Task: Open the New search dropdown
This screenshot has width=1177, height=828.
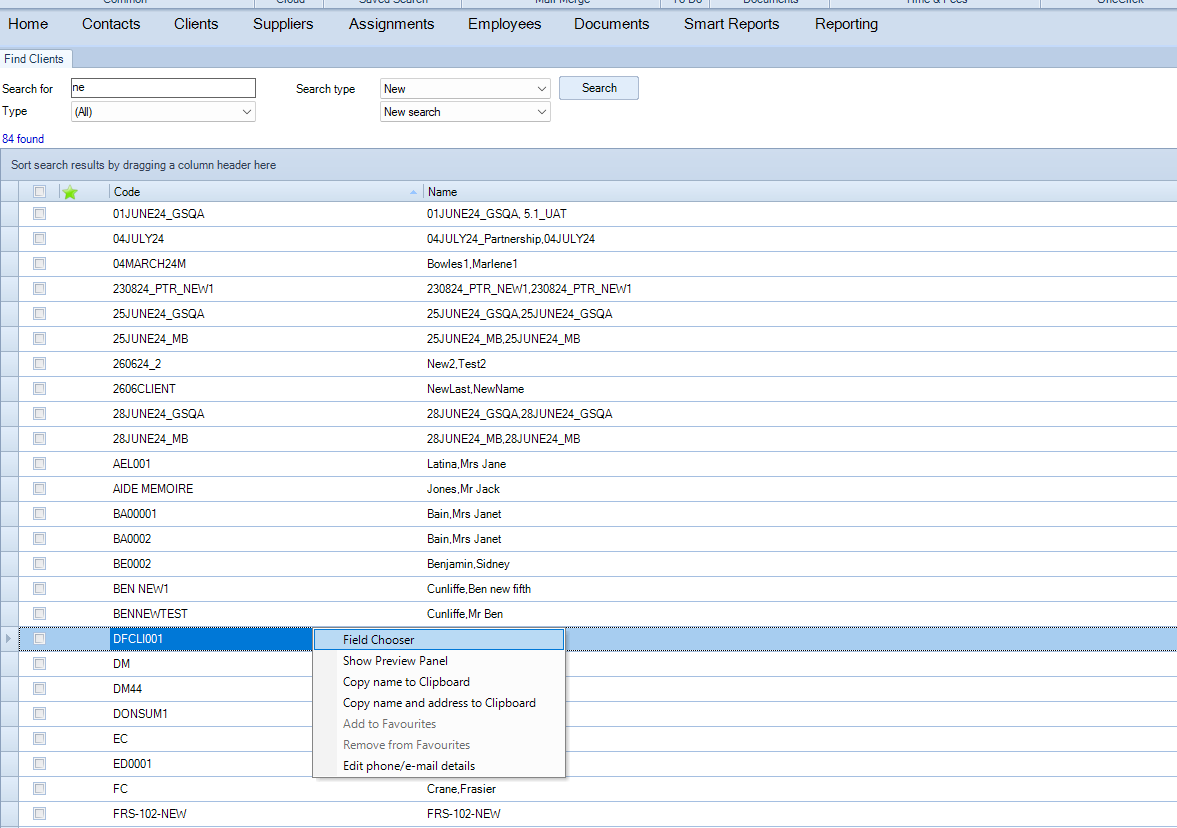Action: tap(465, 112)
